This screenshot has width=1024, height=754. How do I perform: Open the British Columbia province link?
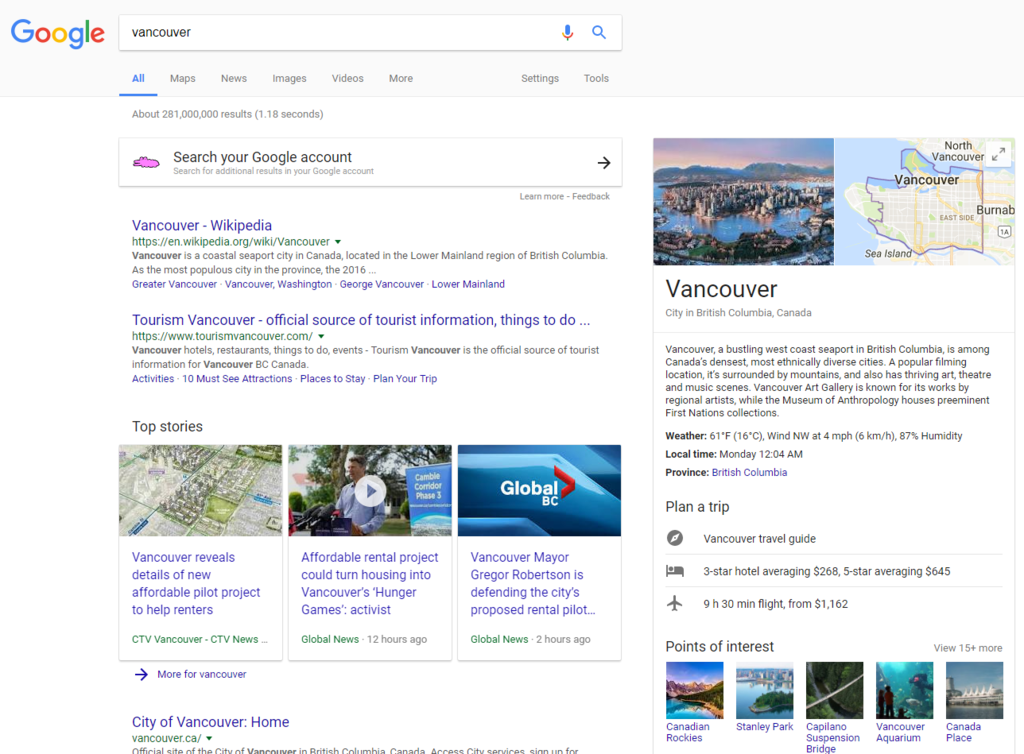click(x=749, y=472)
